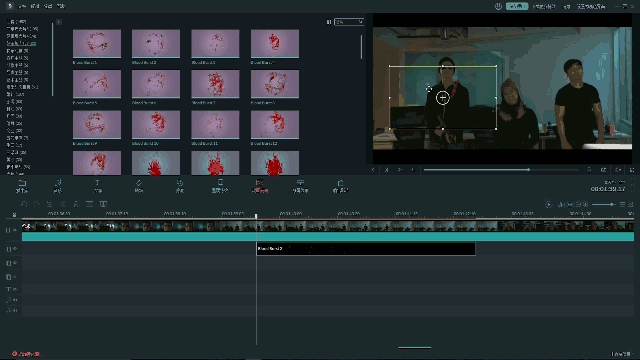Screen dimensions: 640x360
Task: Open the Effects tab with wand icon
Action: pos(180,186)
